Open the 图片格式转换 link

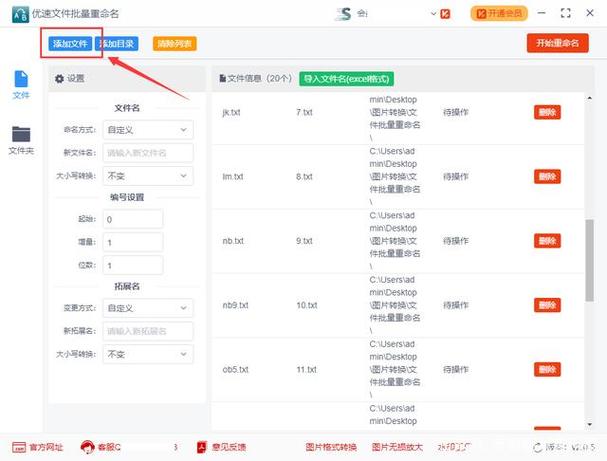point(331,447)
